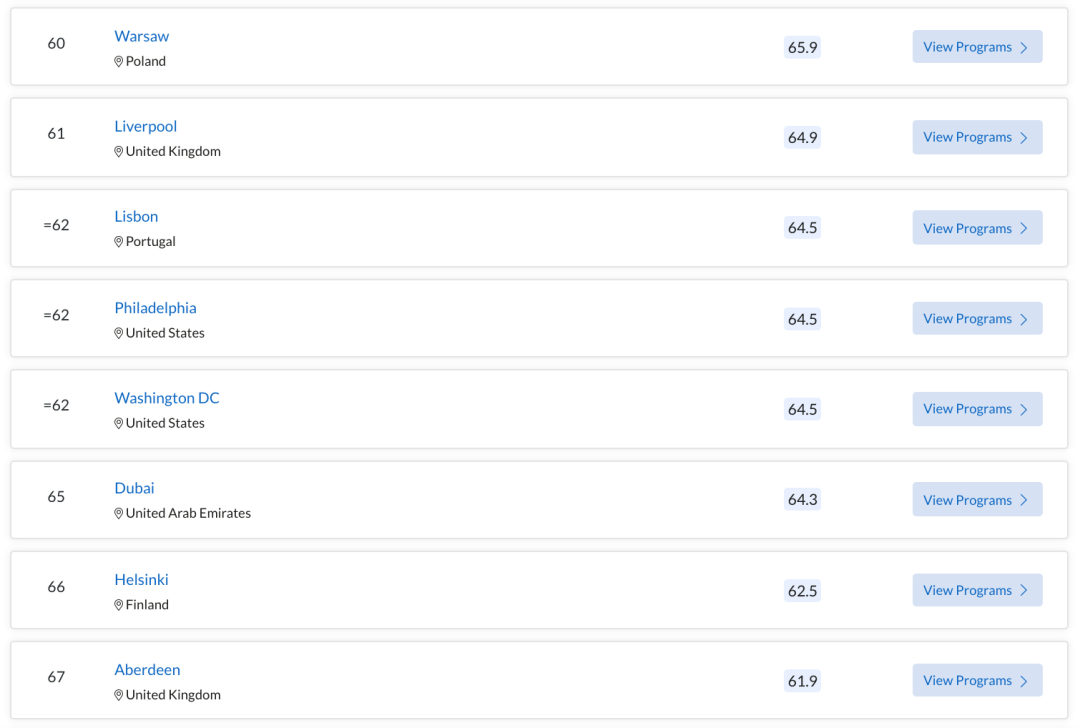Click the location pin next to Portugal
Viewport: 1080px width, 728px height.
click(x=118, y=242)
